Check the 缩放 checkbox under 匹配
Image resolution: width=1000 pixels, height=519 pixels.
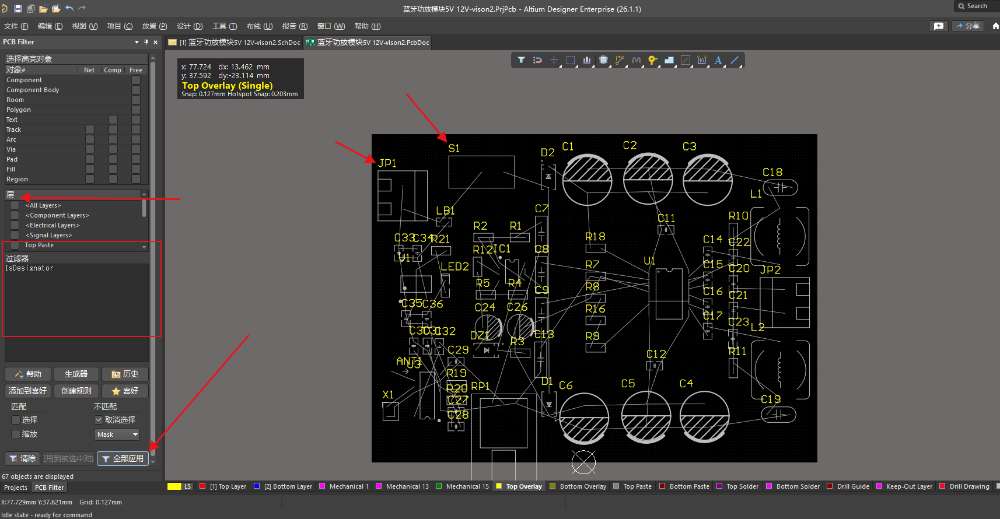(x=16, y=434)
